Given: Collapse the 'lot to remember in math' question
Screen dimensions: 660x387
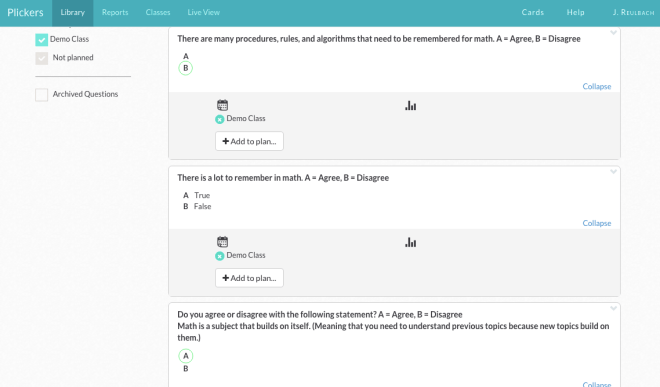Looking at the screenshot, I should pyautogui.click(x=596, y=223).
